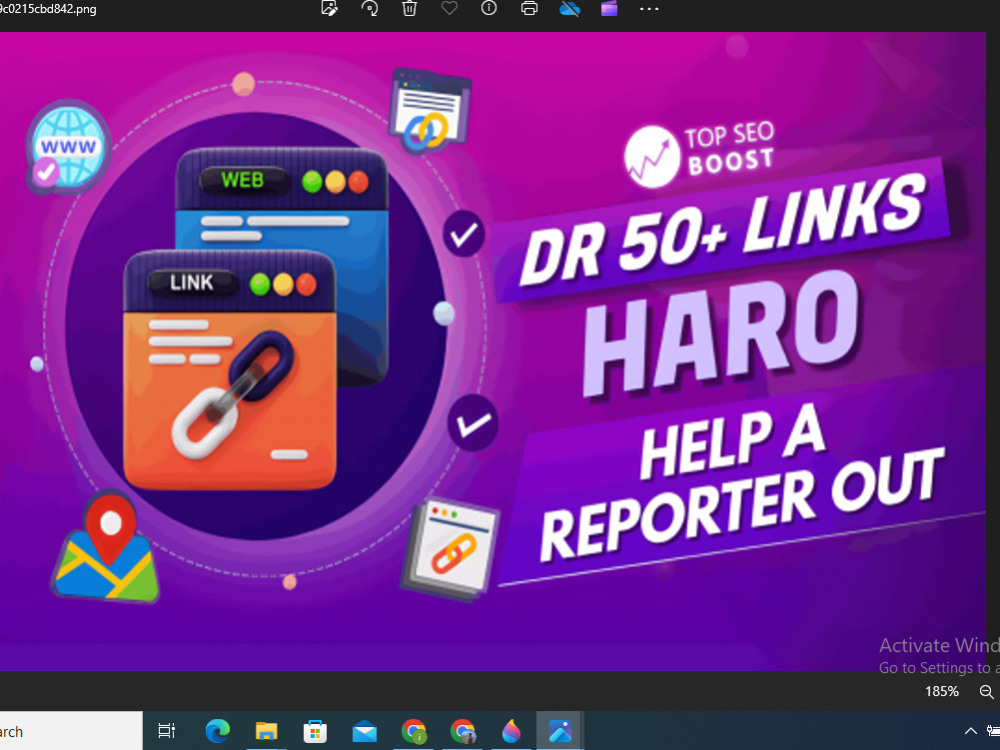1000x750 pixels.
Task: Open File Explorer from the taskbar
Action: pyautogui.click(x=267, y=731)
